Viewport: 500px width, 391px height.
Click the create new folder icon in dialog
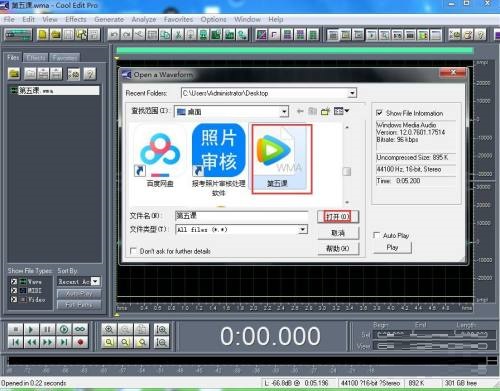point(325,111)
